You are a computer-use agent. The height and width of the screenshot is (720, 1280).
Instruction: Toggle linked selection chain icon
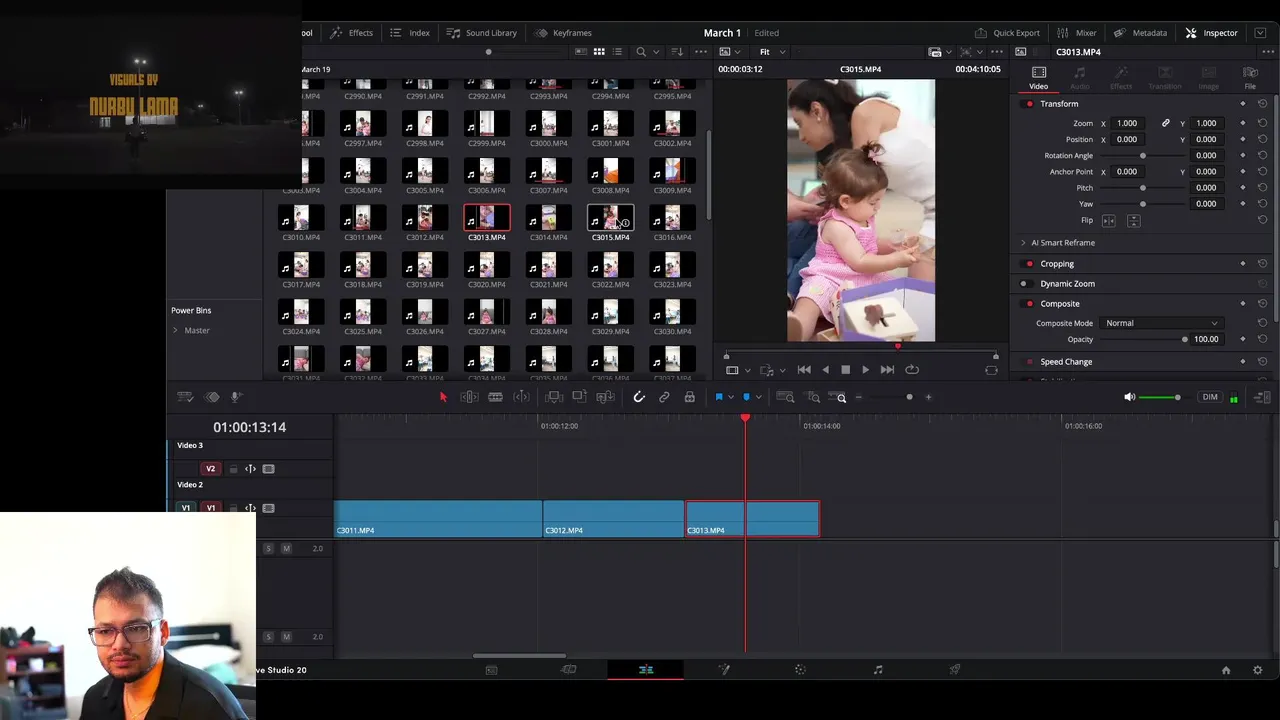[664, 397]
